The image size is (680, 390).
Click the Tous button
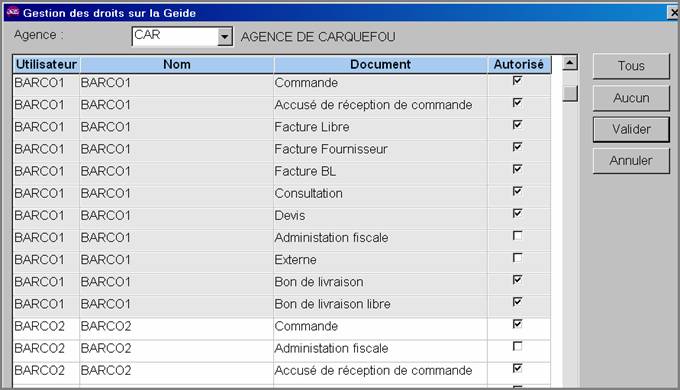(x=631, y=66)
